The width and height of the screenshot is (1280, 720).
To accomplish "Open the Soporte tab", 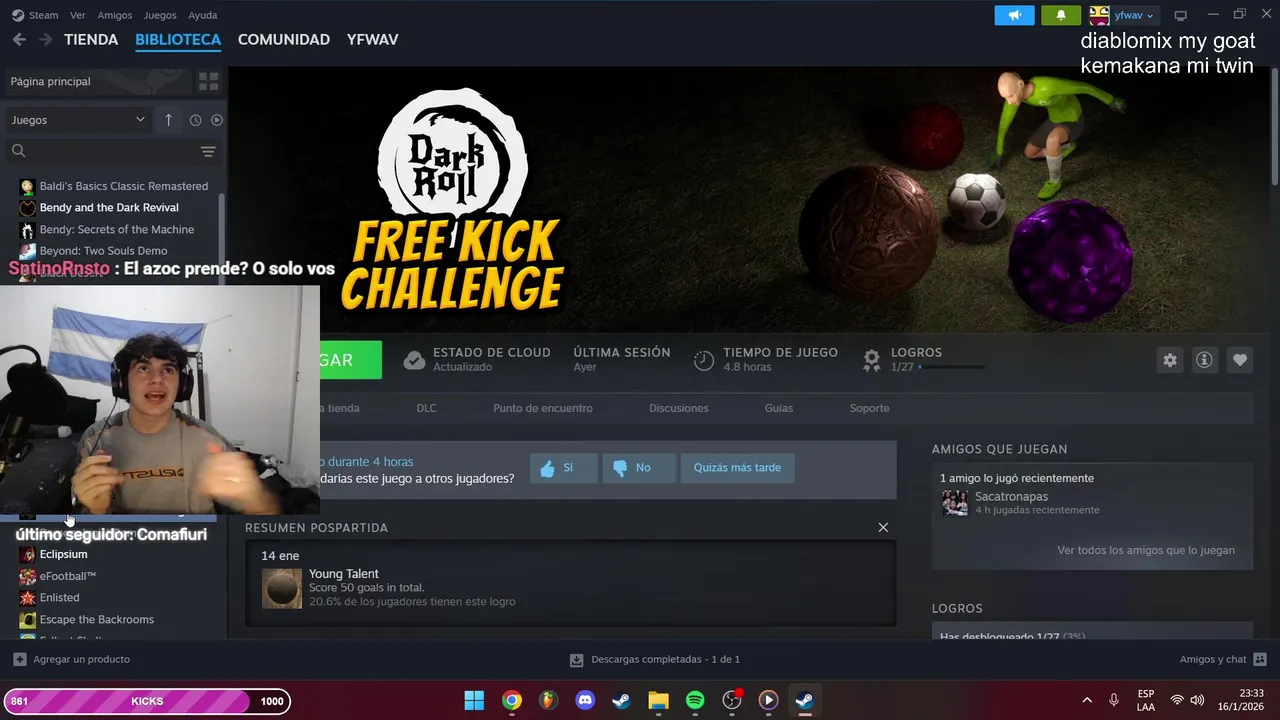I will pos(869,408).
